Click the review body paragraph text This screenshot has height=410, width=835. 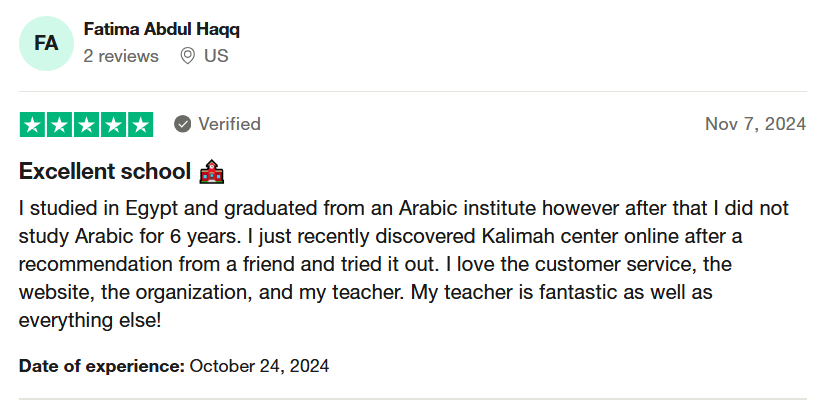coord(404,264)
